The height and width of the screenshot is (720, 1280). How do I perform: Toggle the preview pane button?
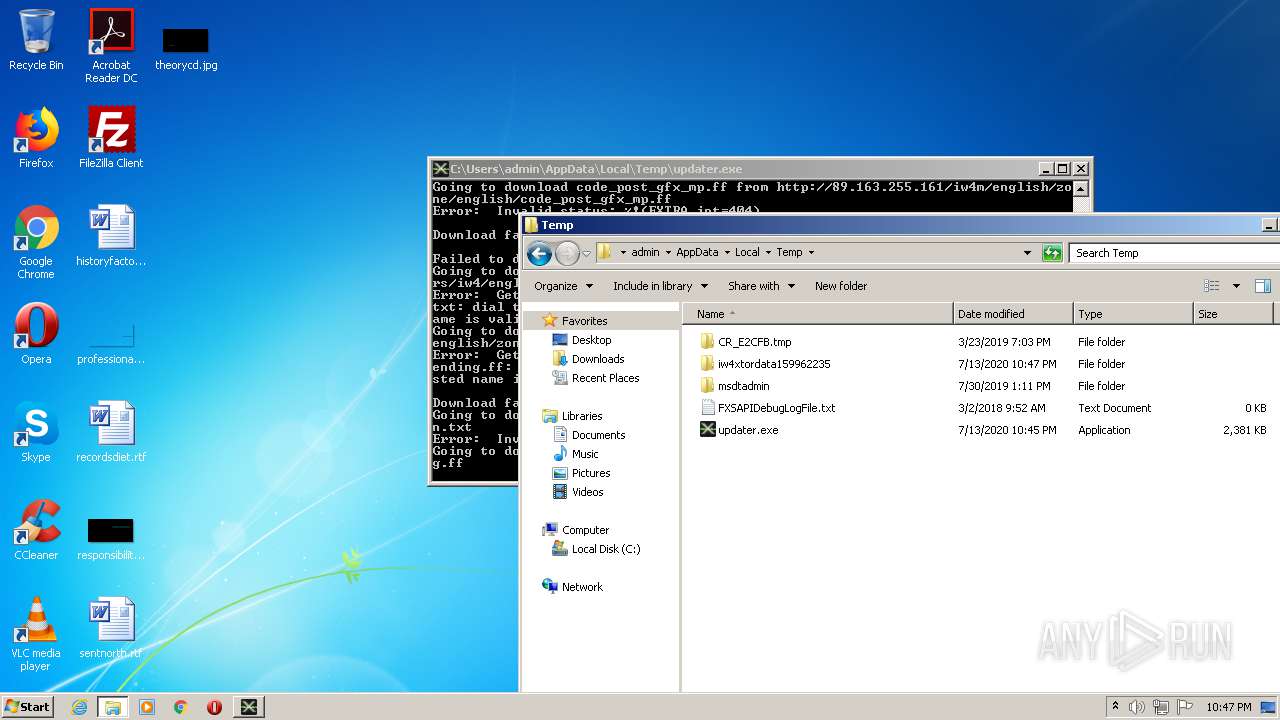click(1263, 286)
